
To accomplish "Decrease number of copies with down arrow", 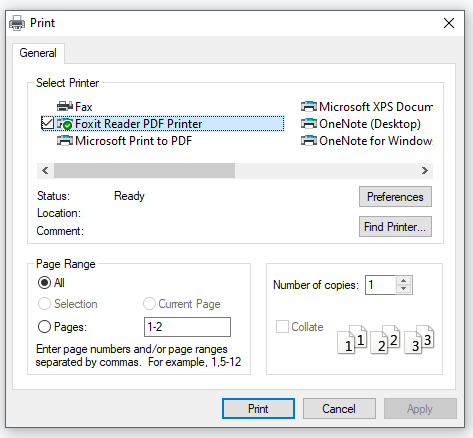I will tap(404, 289).
